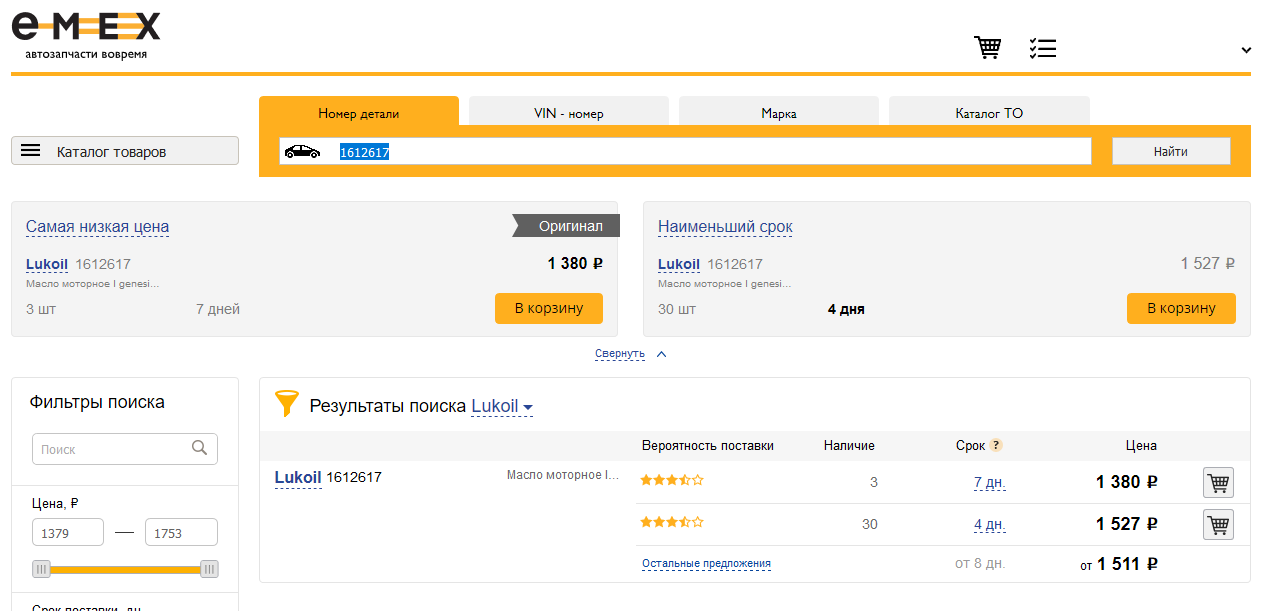
Task: Click the left price slider handle
Action: tap(41, 569)
